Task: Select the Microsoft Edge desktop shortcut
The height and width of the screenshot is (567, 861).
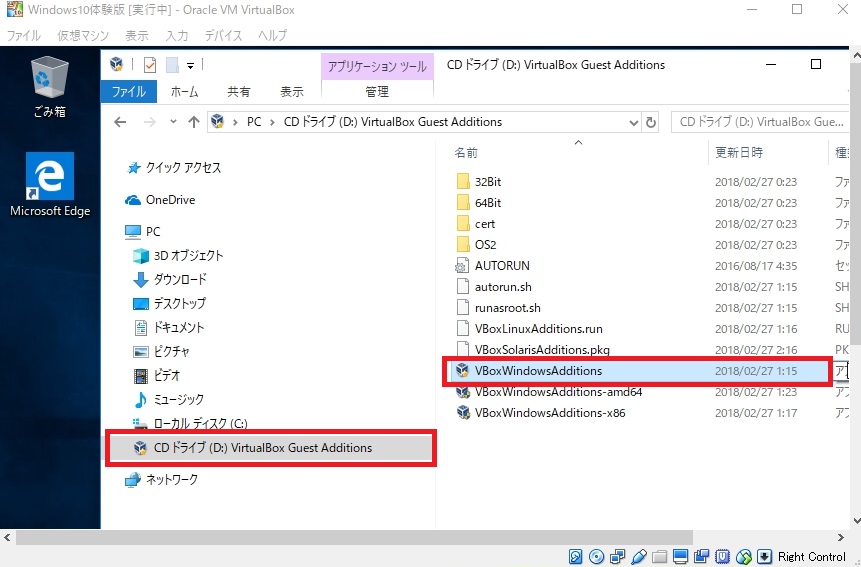Action: pyautogui.click(x=50, y=185)
